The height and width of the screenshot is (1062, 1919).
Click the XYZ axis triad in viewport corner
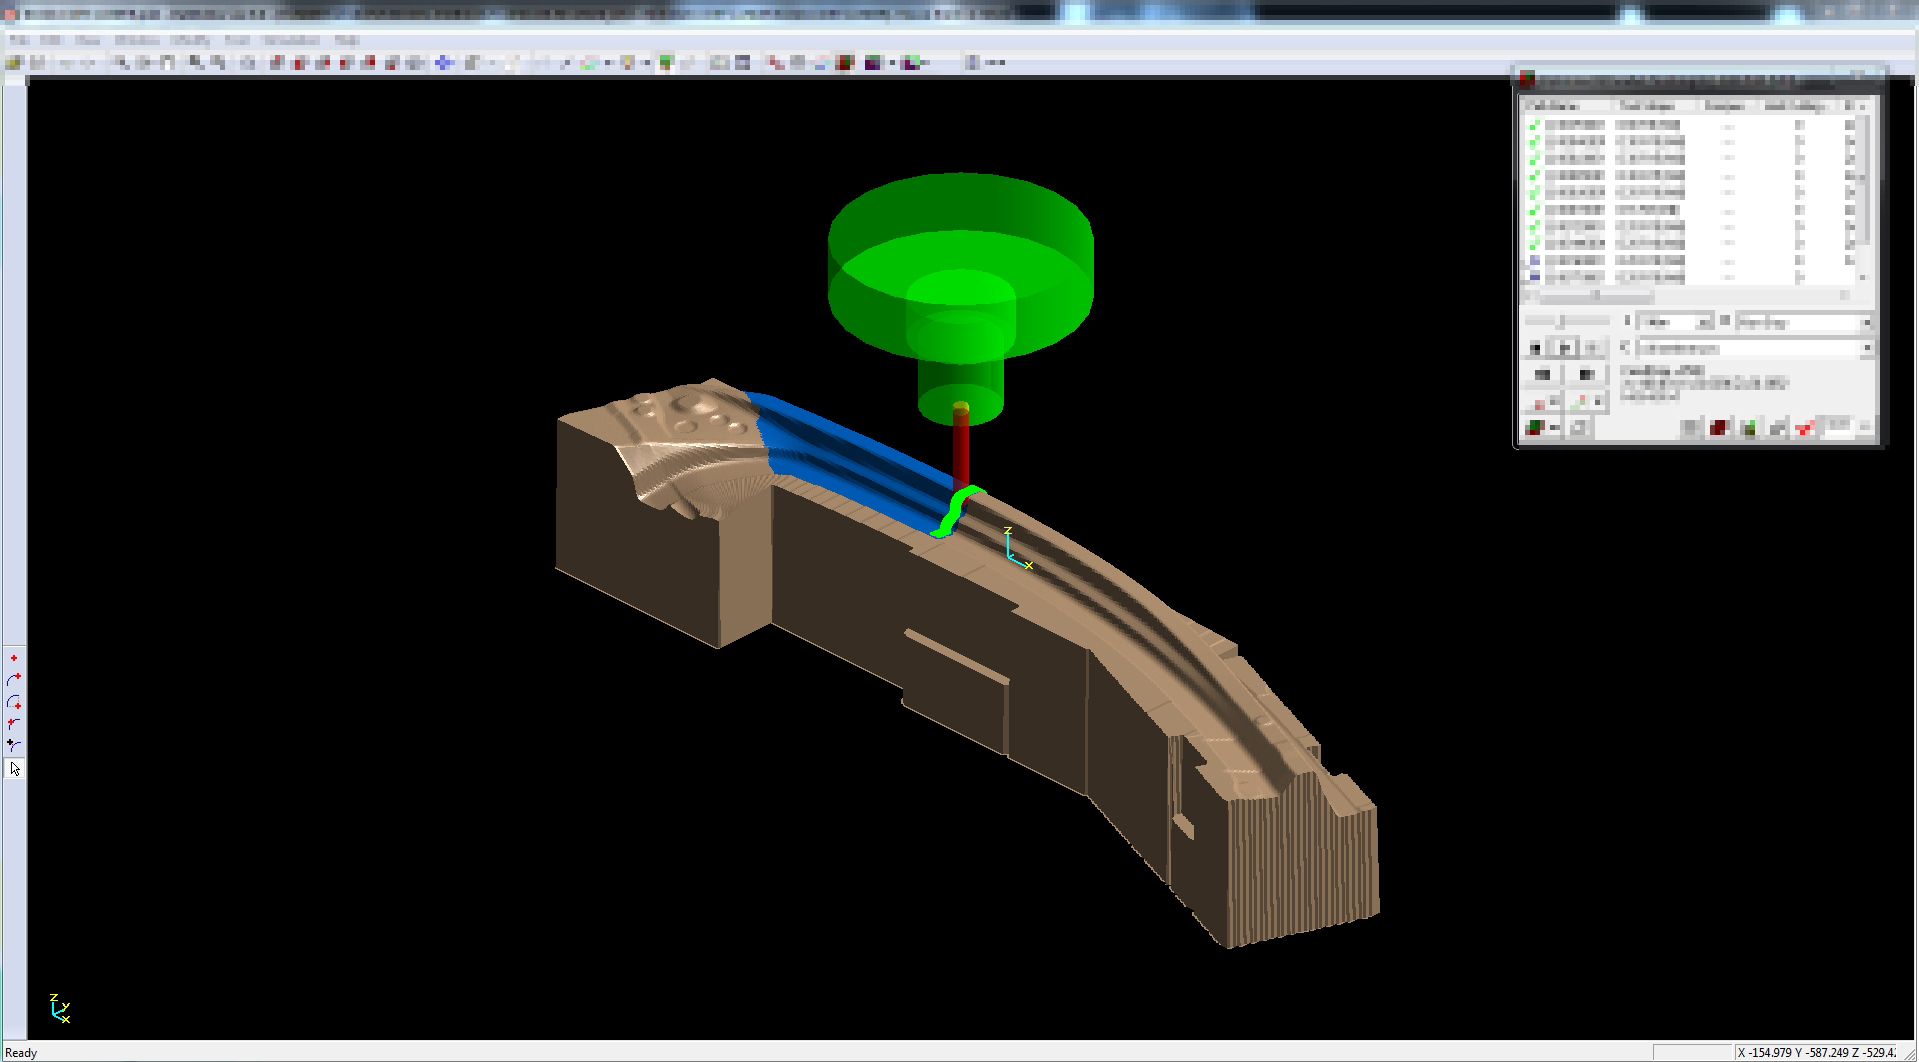60,1008
